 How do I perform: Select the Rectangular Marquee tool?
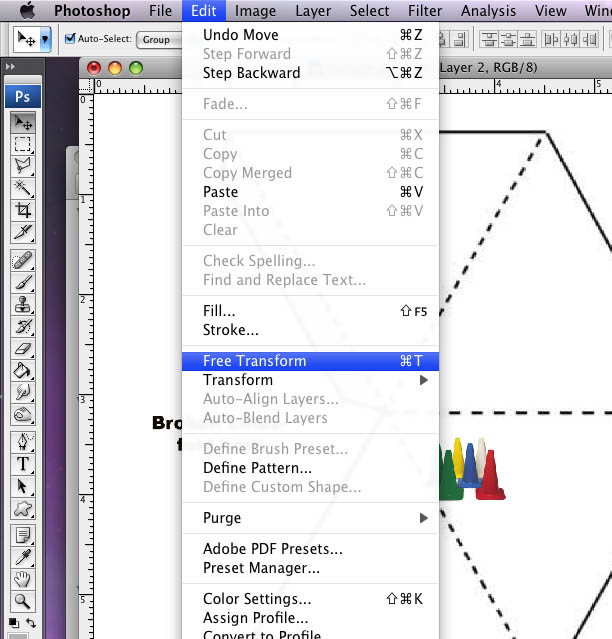pyautogui.click(x=23, y=144)
